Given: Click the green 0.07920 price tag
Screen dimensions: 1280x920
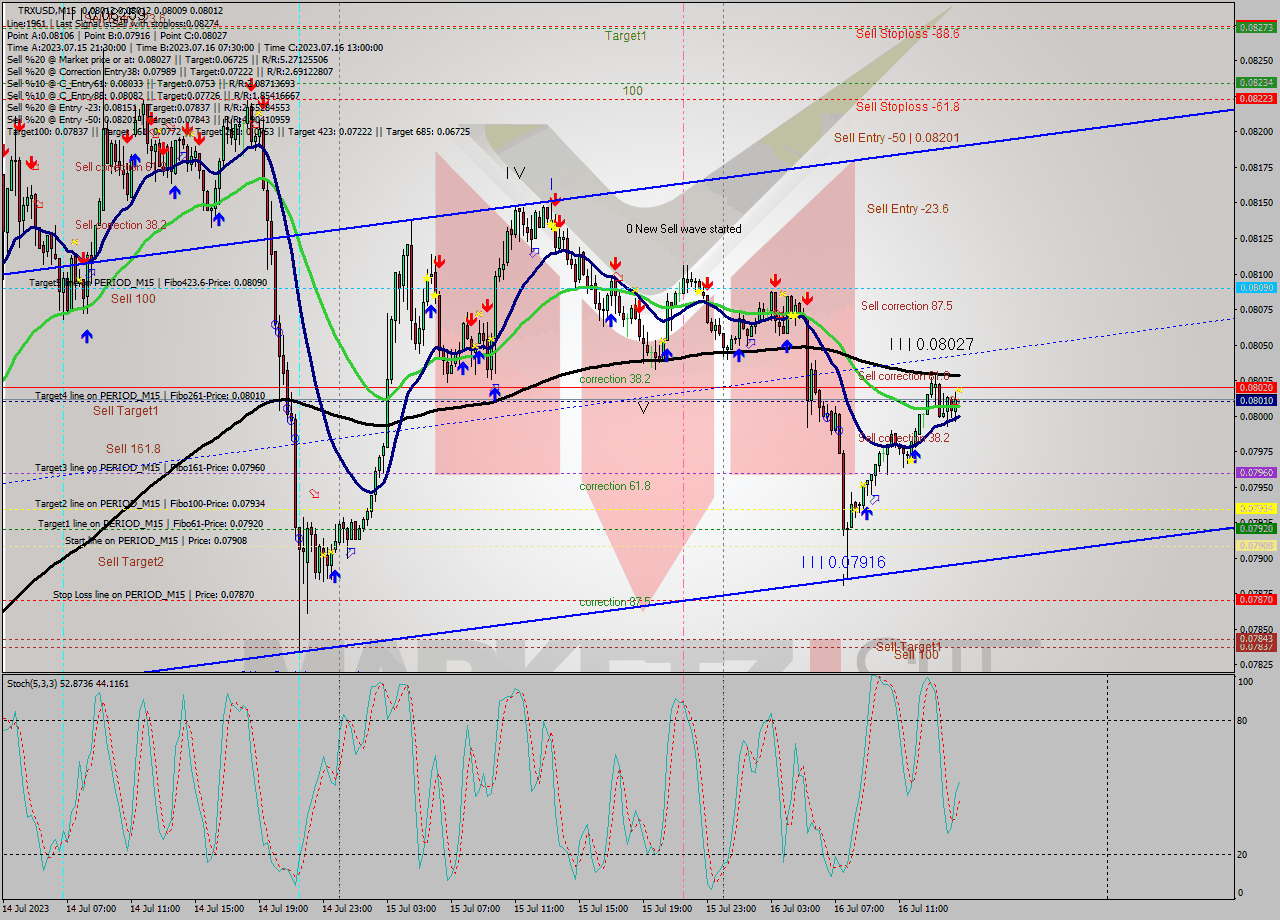Looking at the screenshot, I should tap(1256, 528).
